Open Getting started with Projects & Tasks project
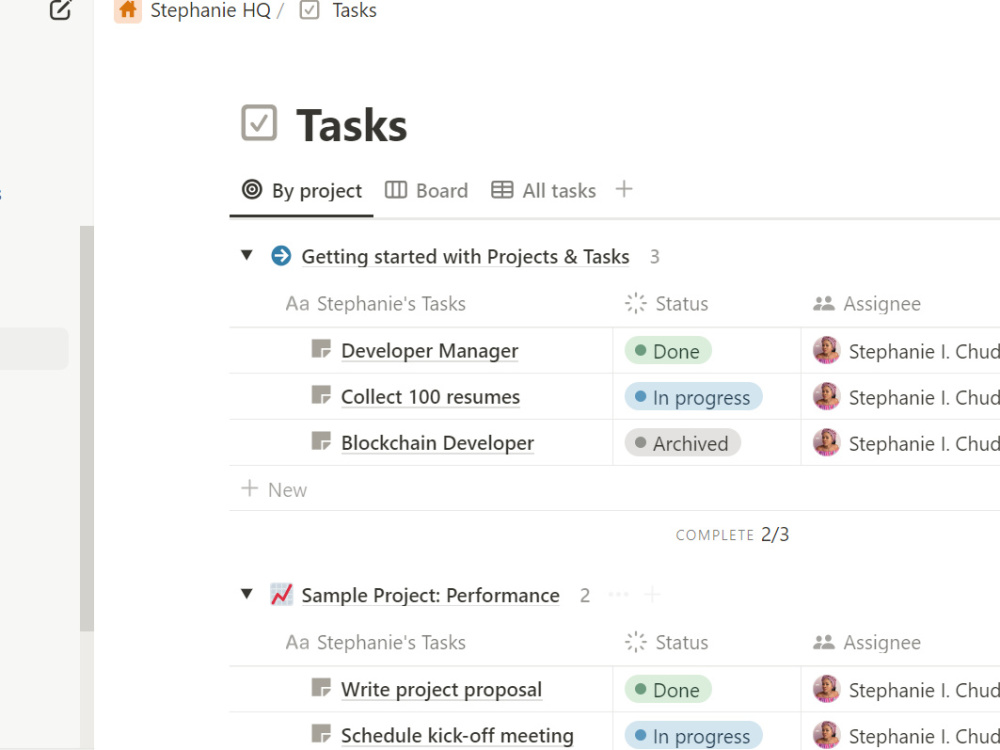Viewport: 1000px width, 750px height. tap(466, 256)
